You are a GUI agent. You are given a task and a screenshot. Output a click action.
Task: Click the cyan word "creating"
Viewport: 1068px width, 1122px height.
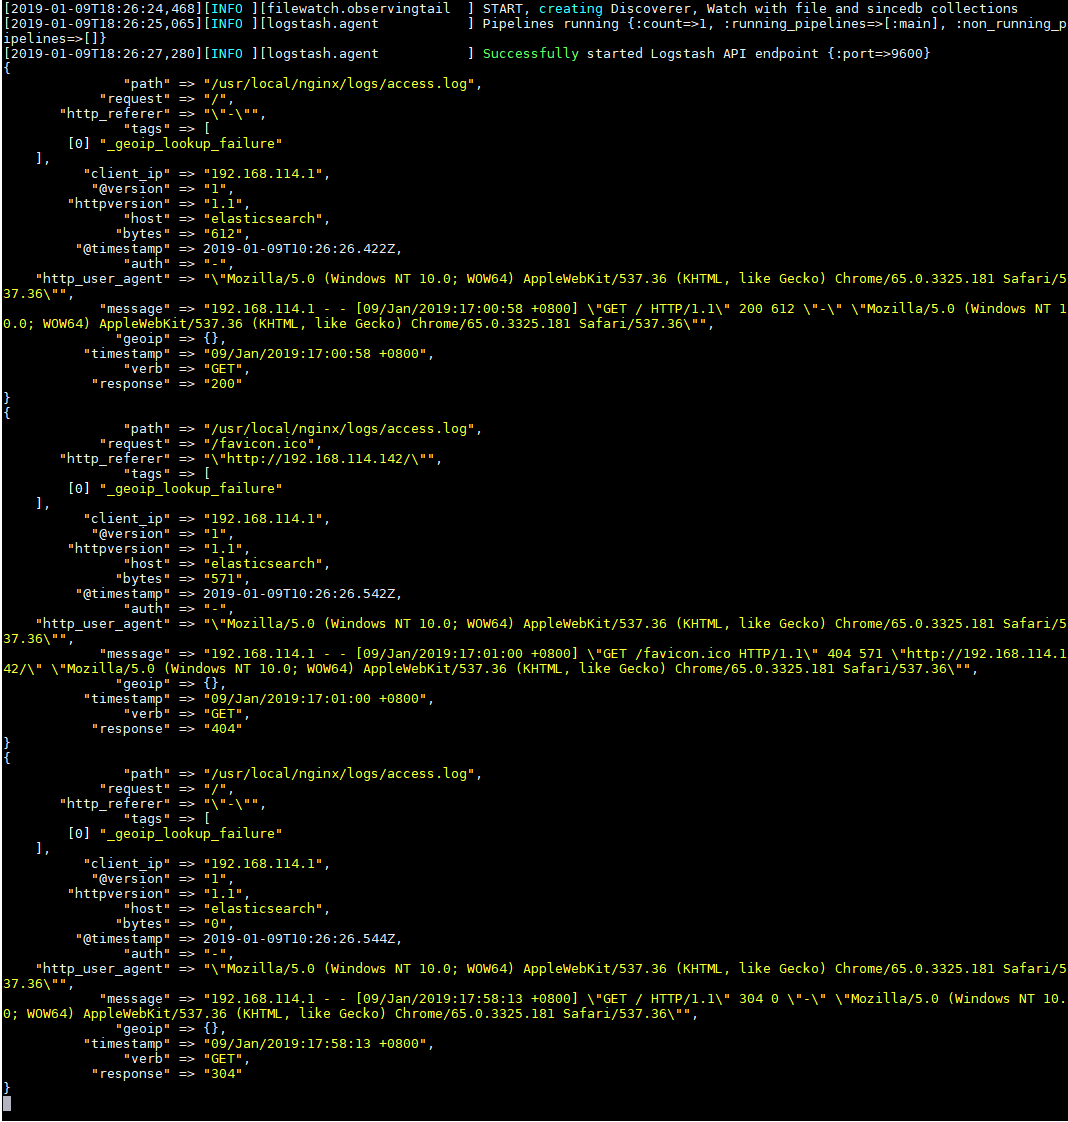point(571,9)
